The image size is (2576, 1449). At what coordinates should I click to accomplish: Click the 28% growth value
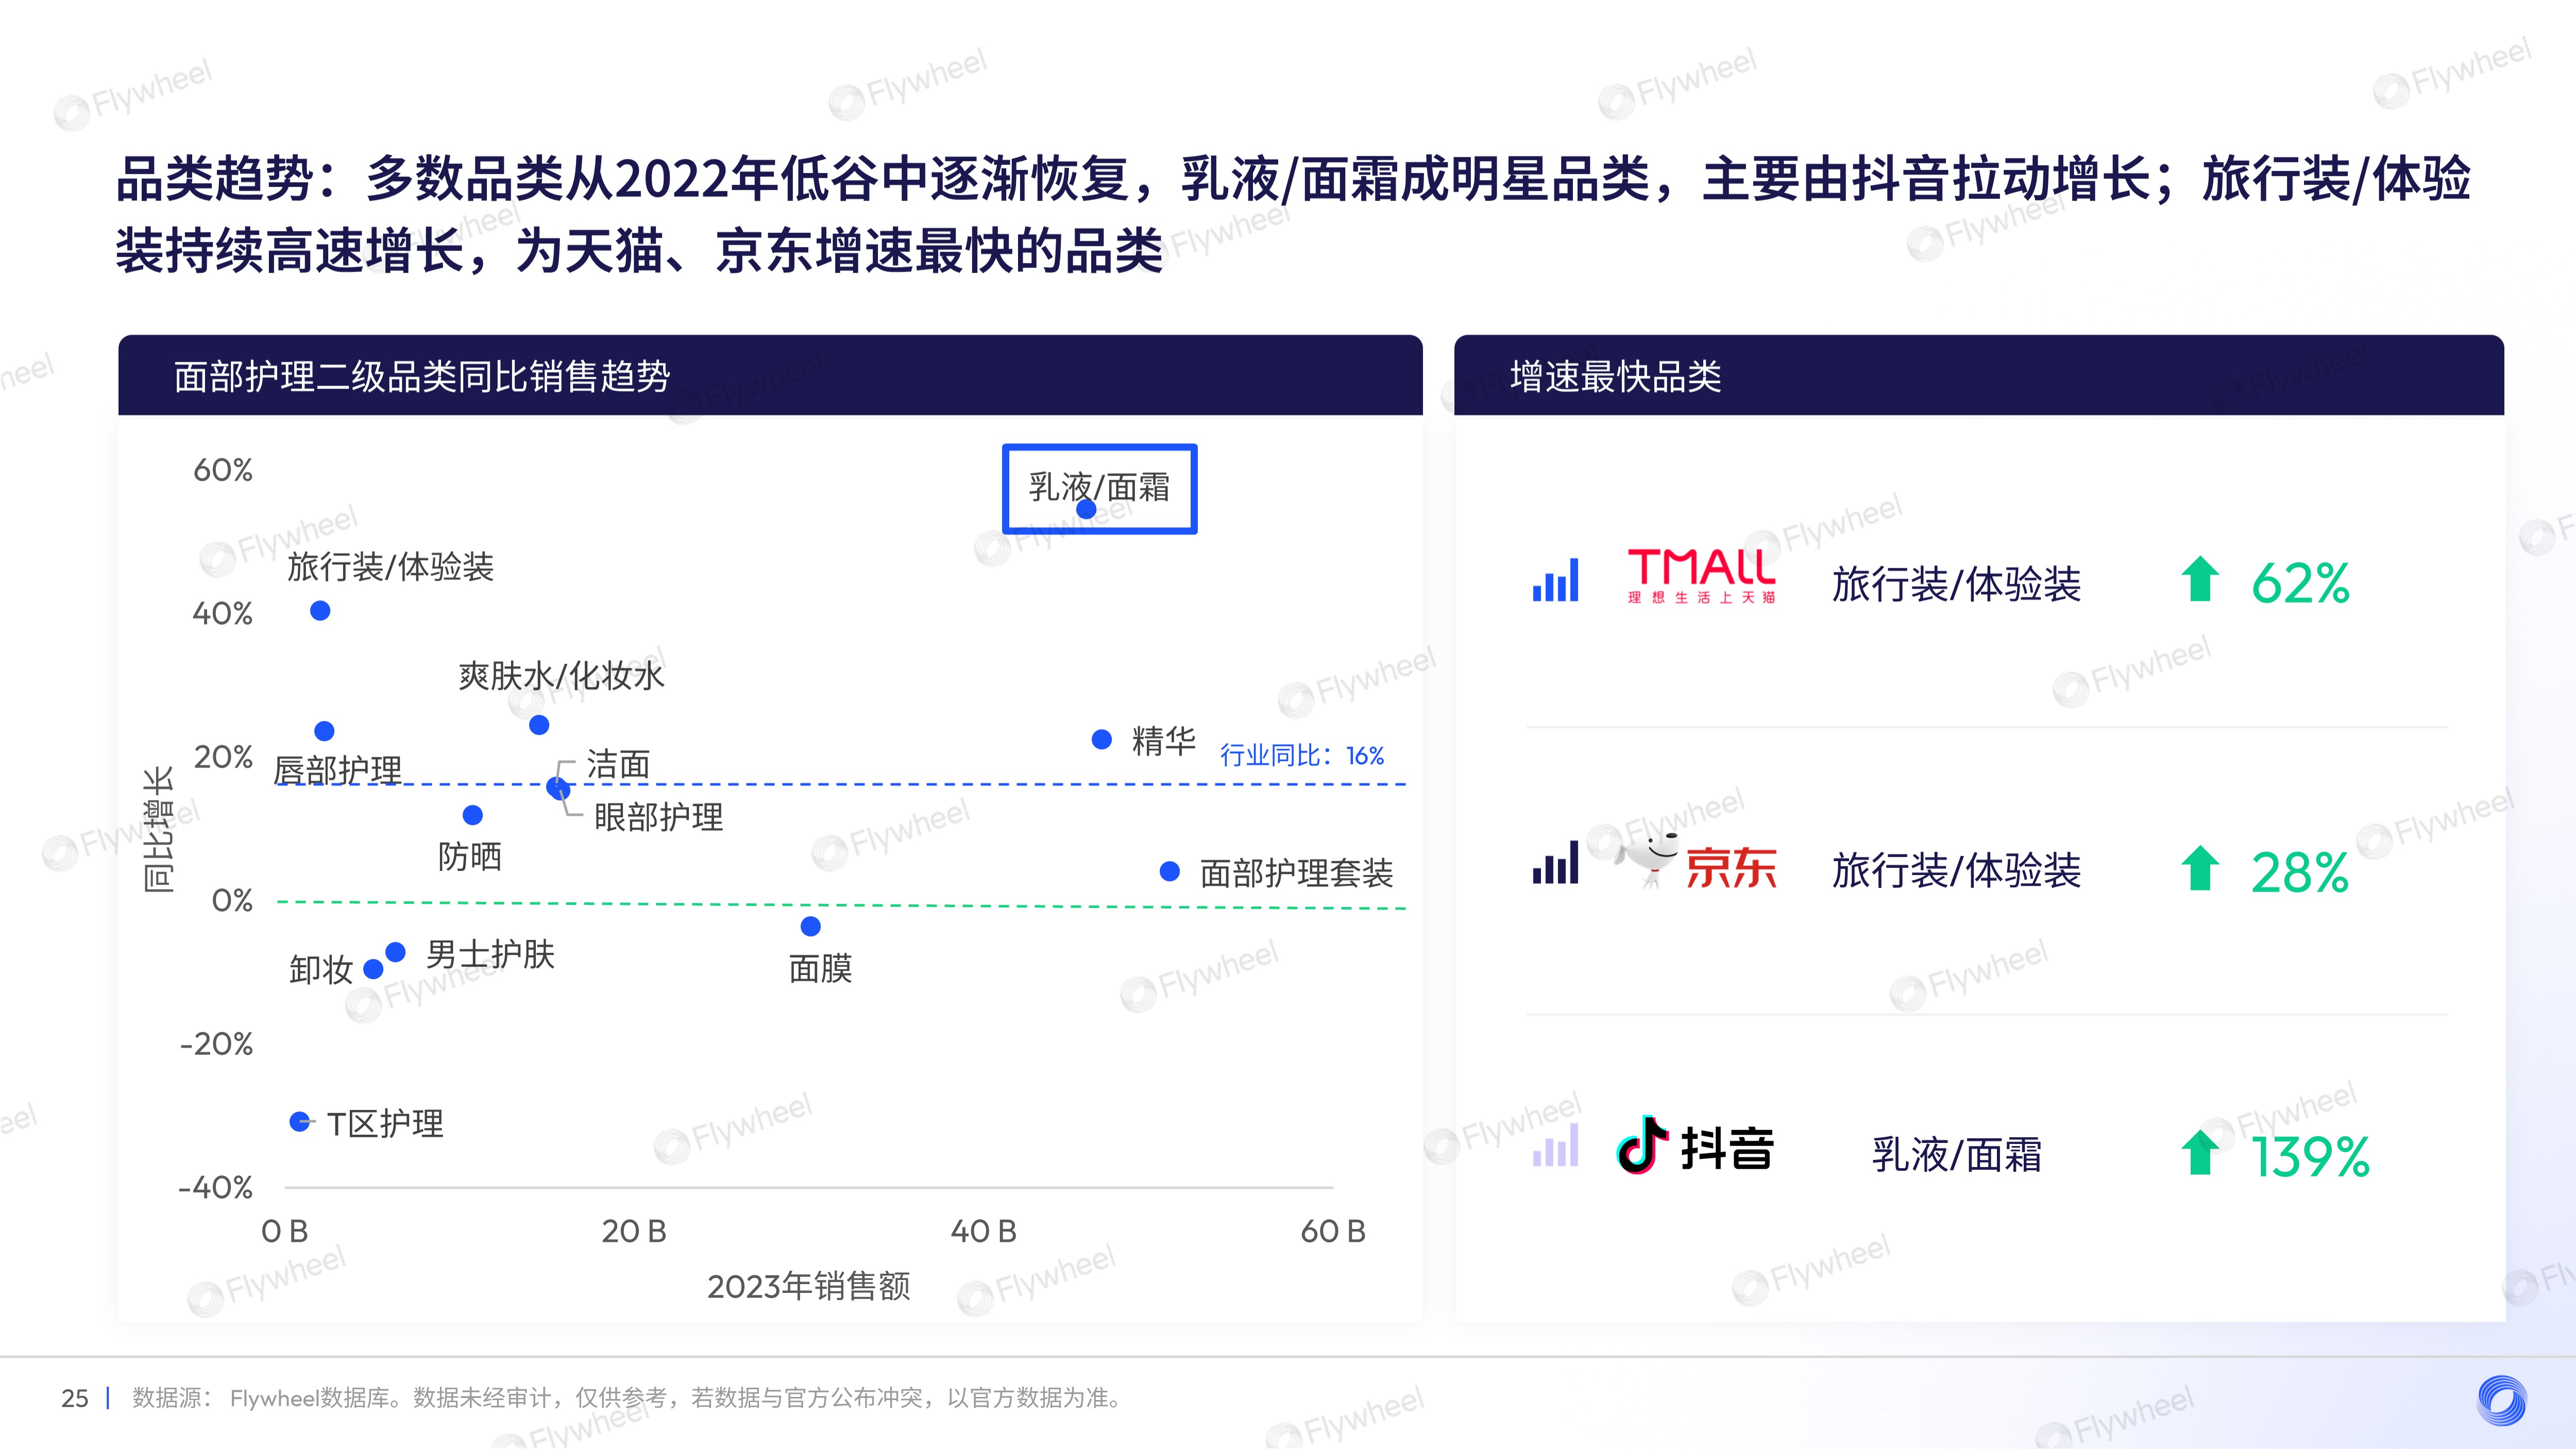(x=2300, y=872)
